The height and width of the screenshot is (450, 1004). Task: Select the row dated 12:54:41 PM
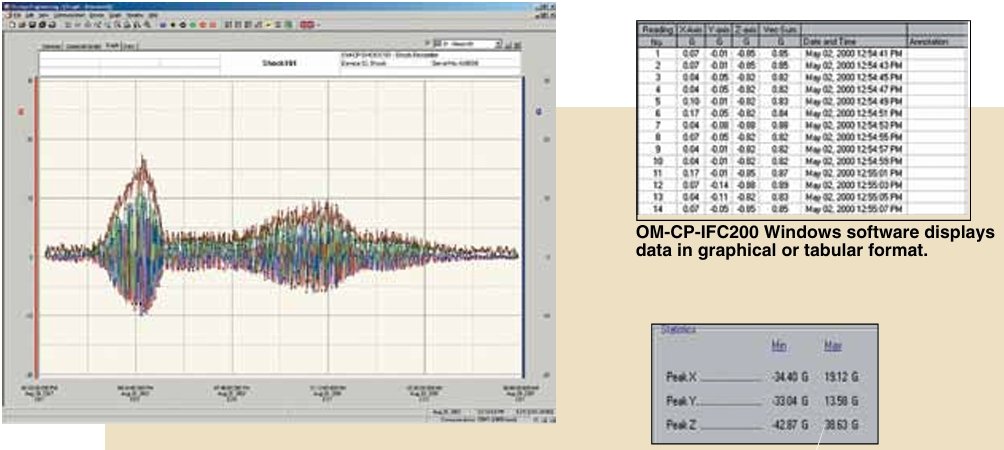point(803,55)
